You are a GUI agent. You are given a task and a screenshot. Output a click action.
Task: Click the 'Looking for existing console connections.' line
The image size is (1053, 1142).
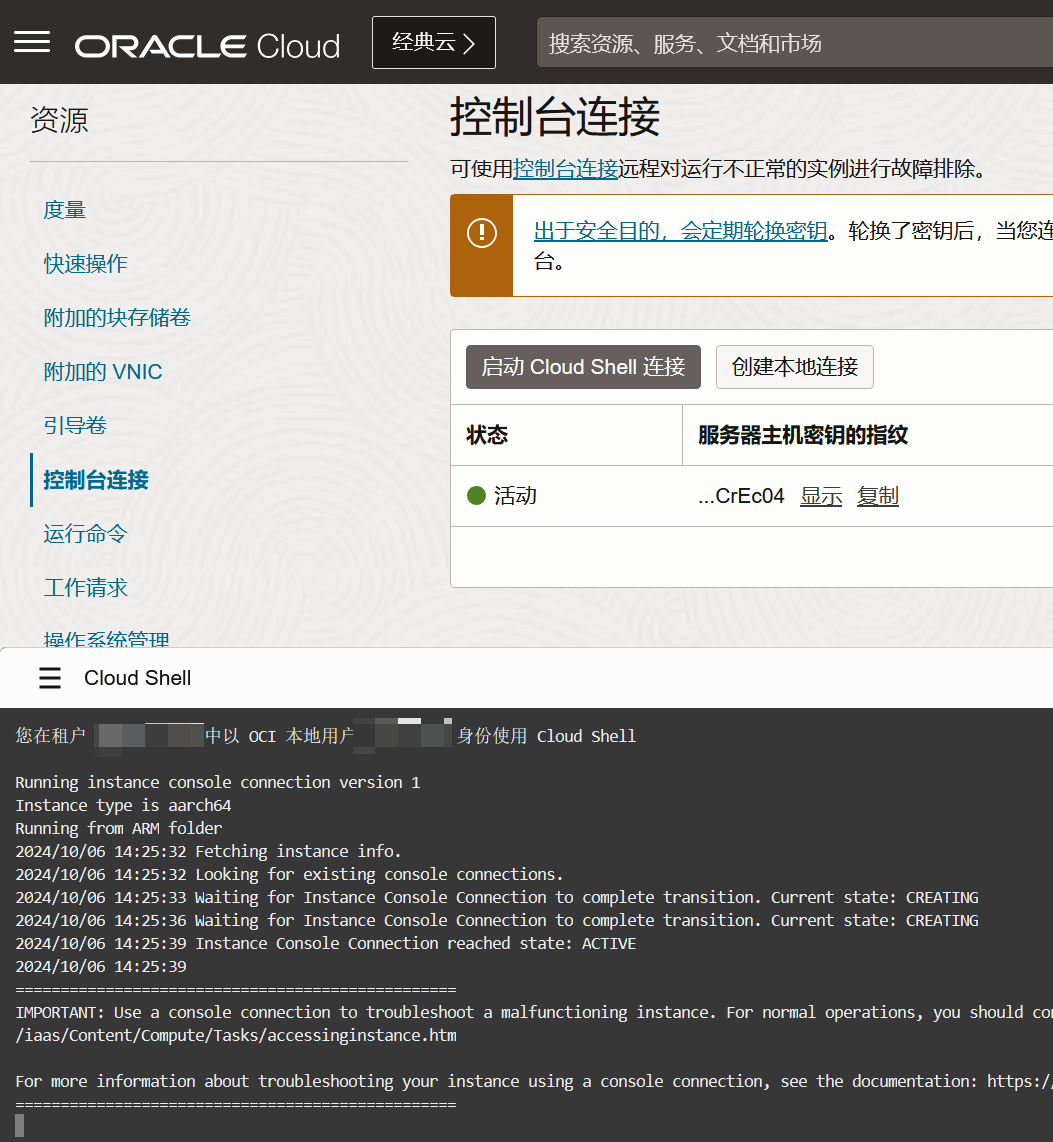tap(289, 875)
